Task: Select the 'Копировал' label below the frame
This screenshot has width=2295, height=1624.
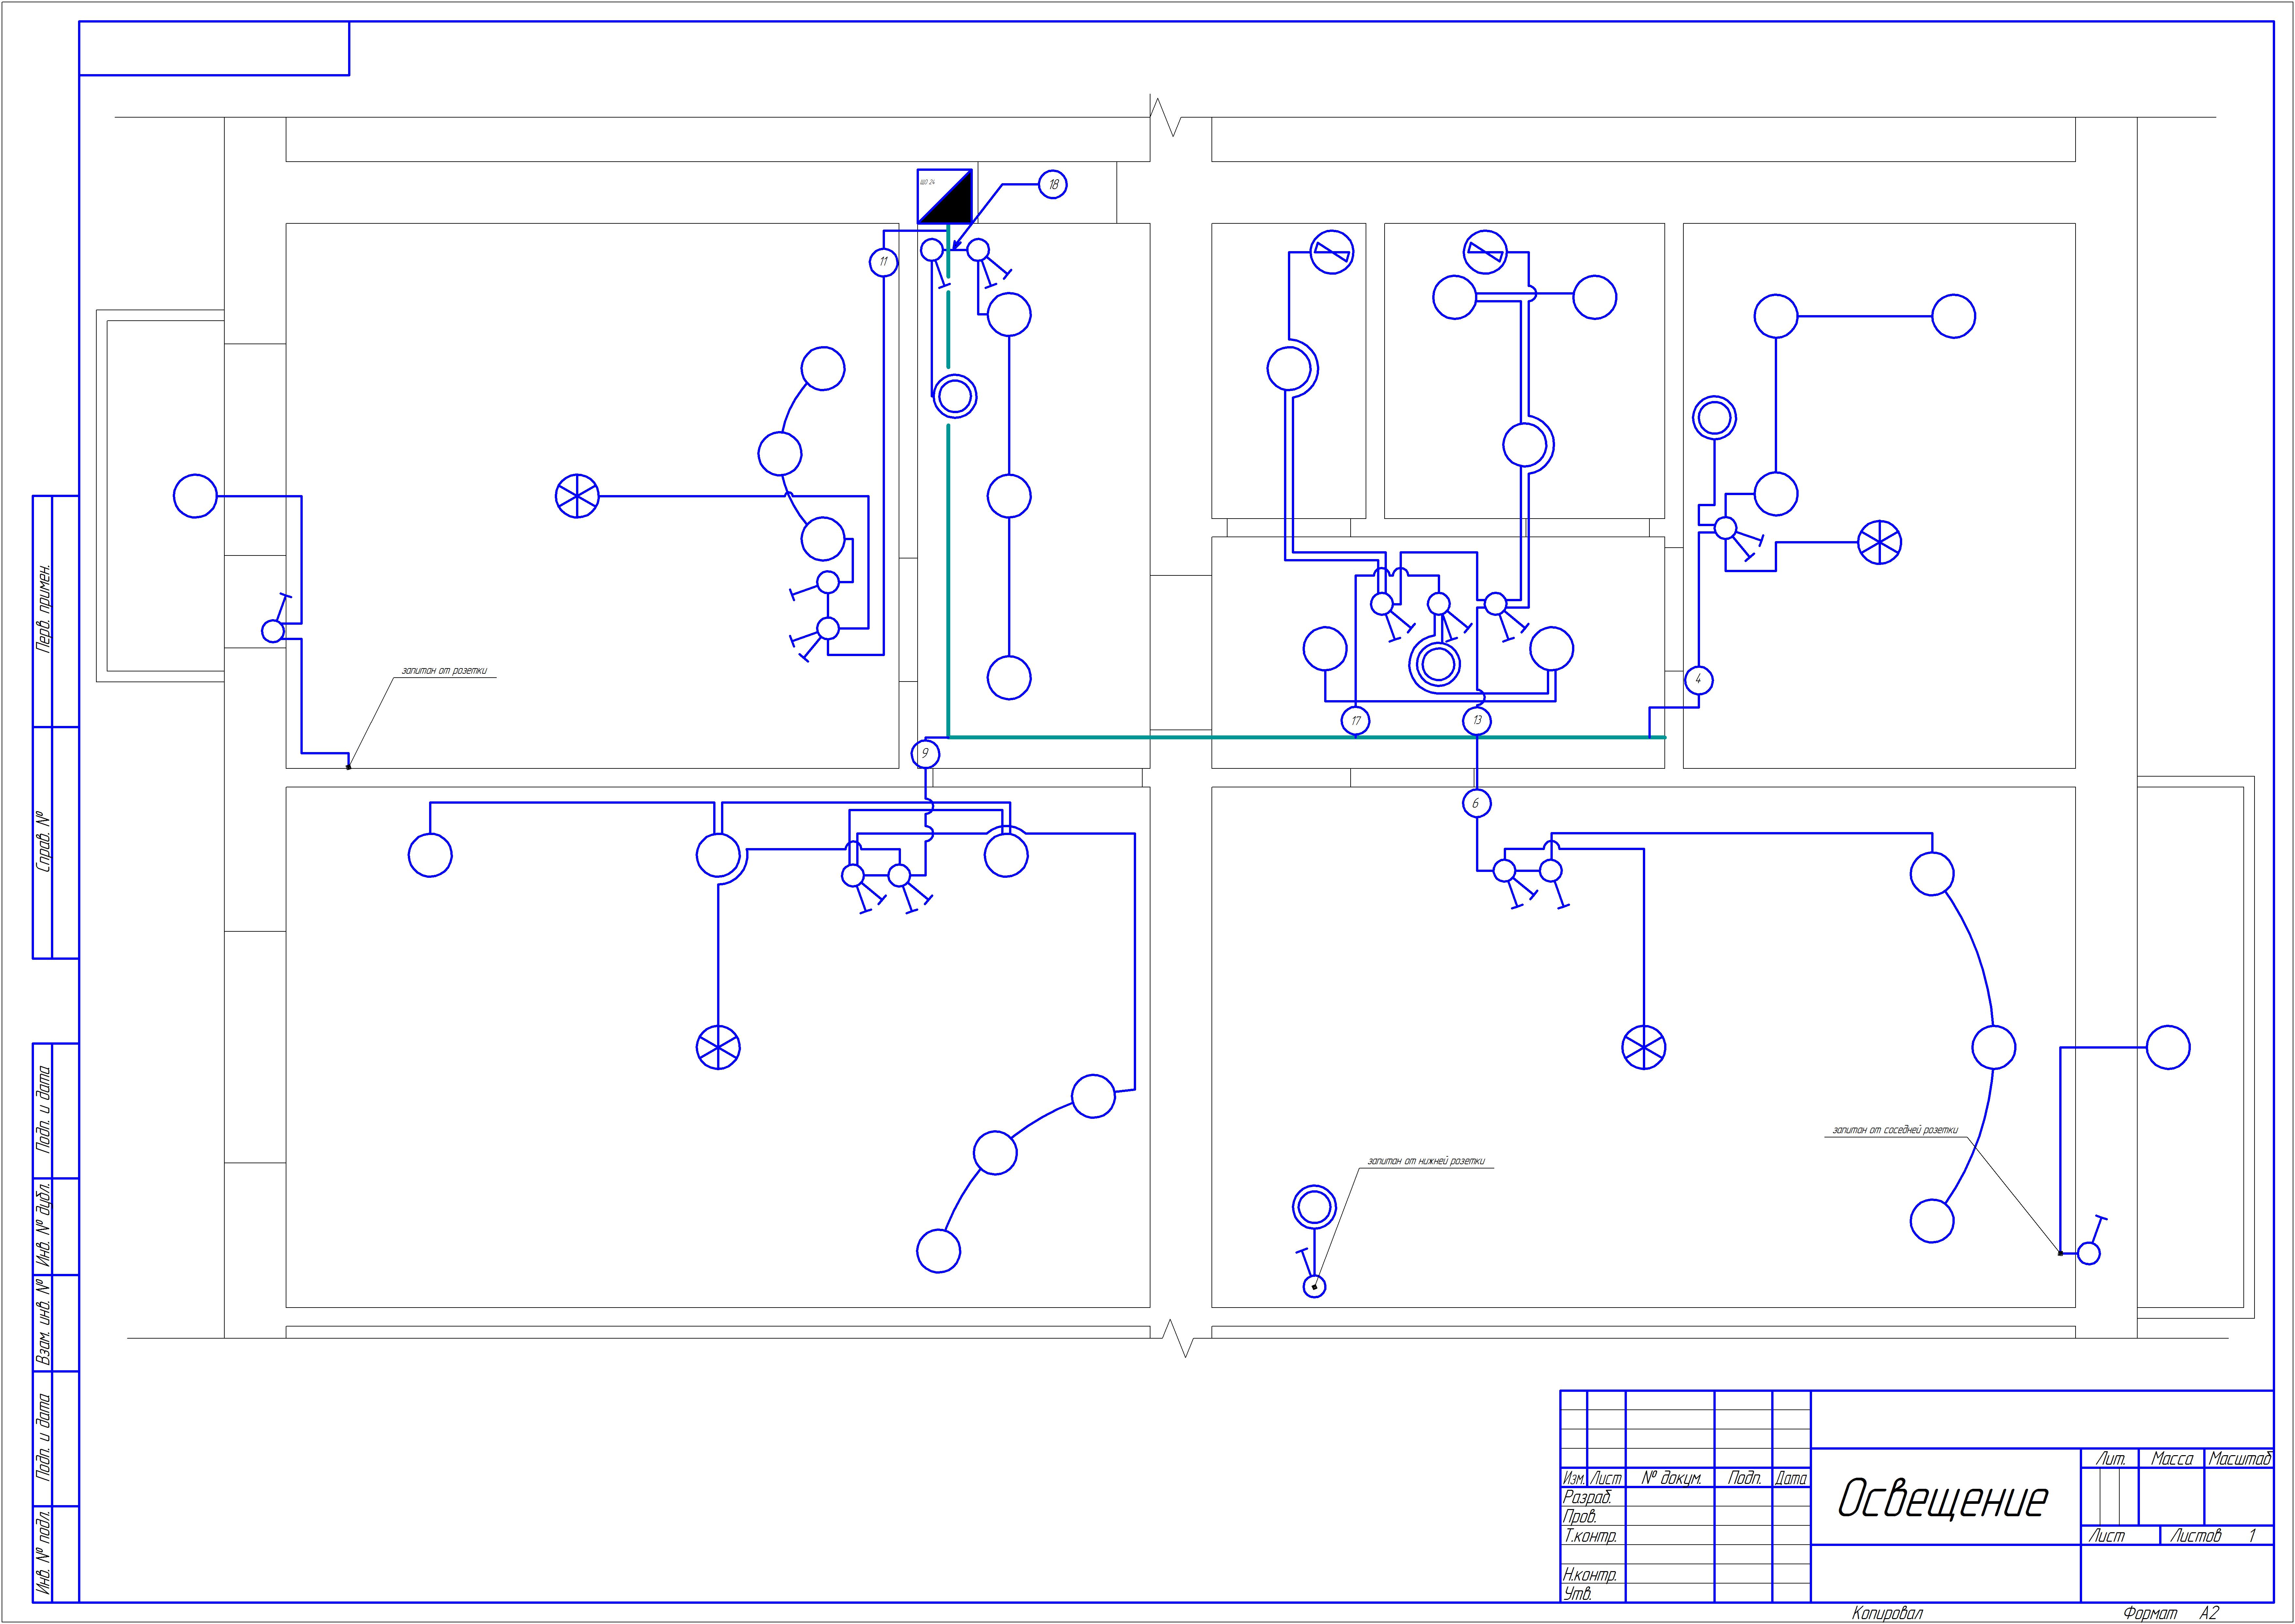Action: [1887, 1613]
